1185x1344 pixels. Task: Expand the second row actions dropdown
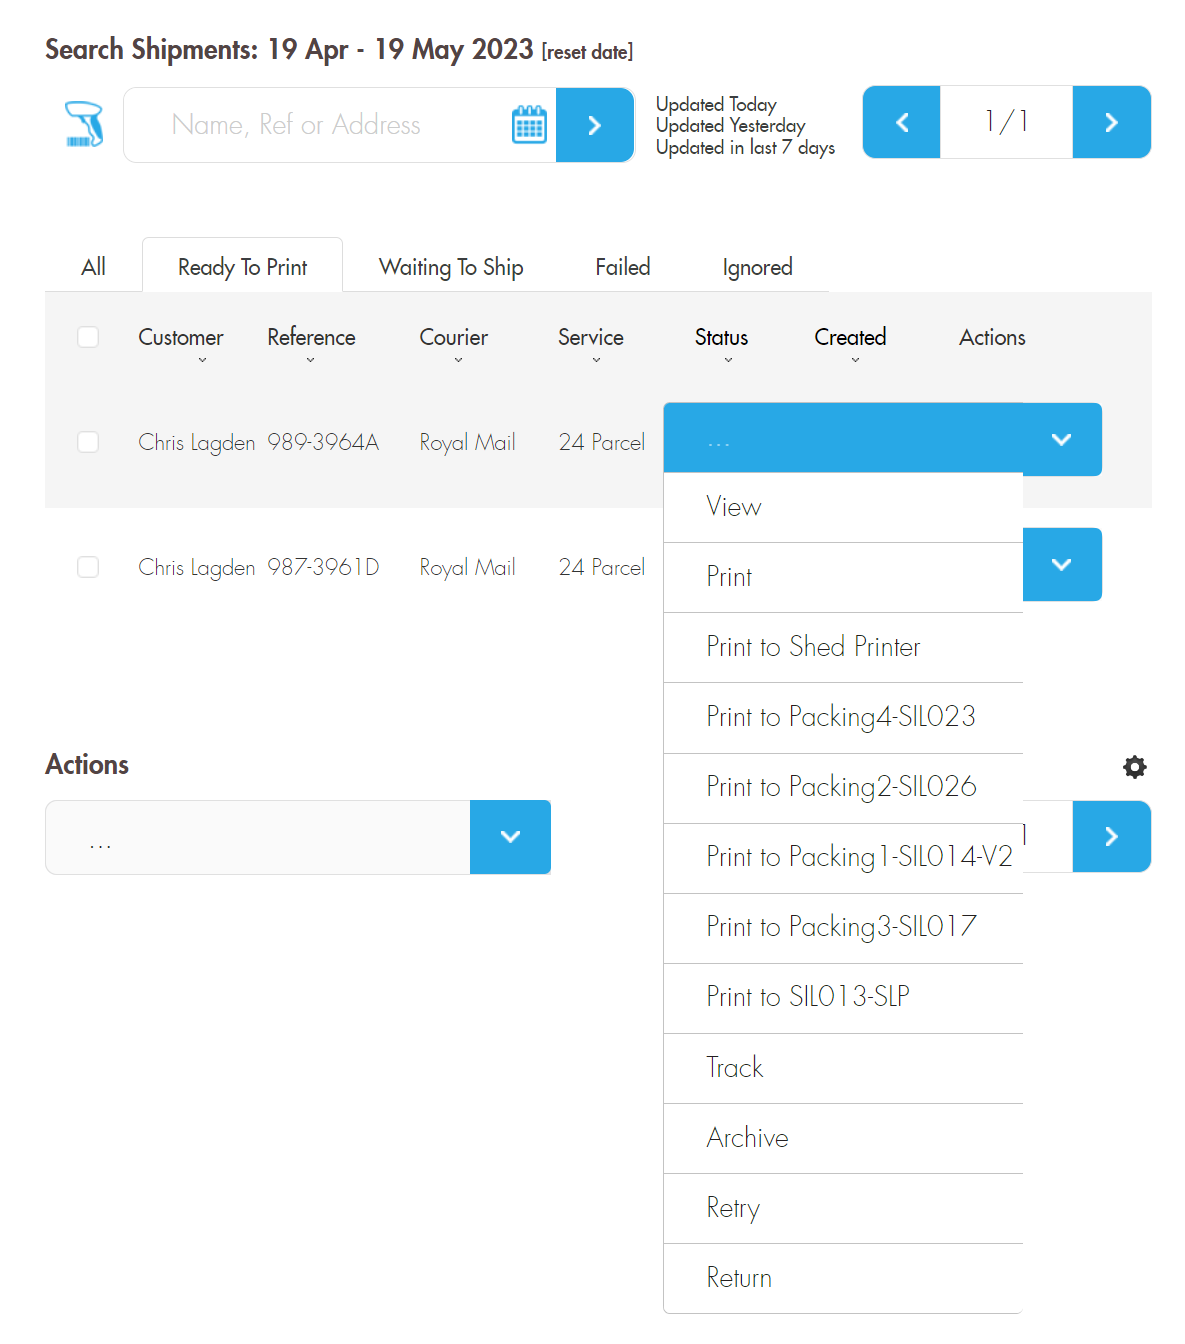(1061, 565)
